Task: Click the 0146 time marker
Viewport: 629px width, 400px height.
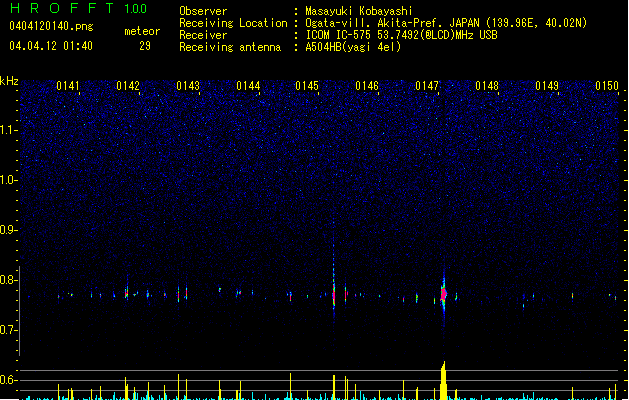Action: pos(367,86)
